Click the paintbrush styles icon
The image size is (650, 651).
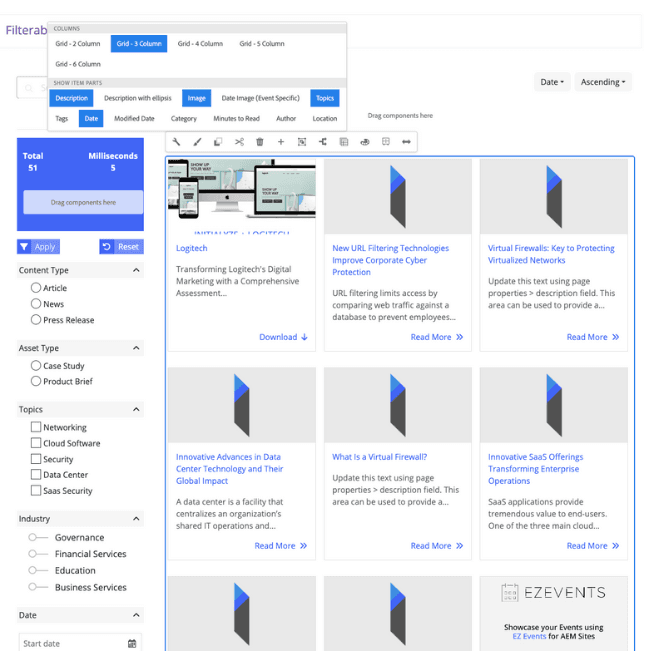197,142
